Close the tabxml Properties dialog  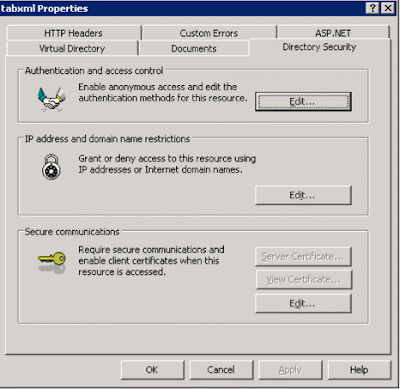click(388, 8)
